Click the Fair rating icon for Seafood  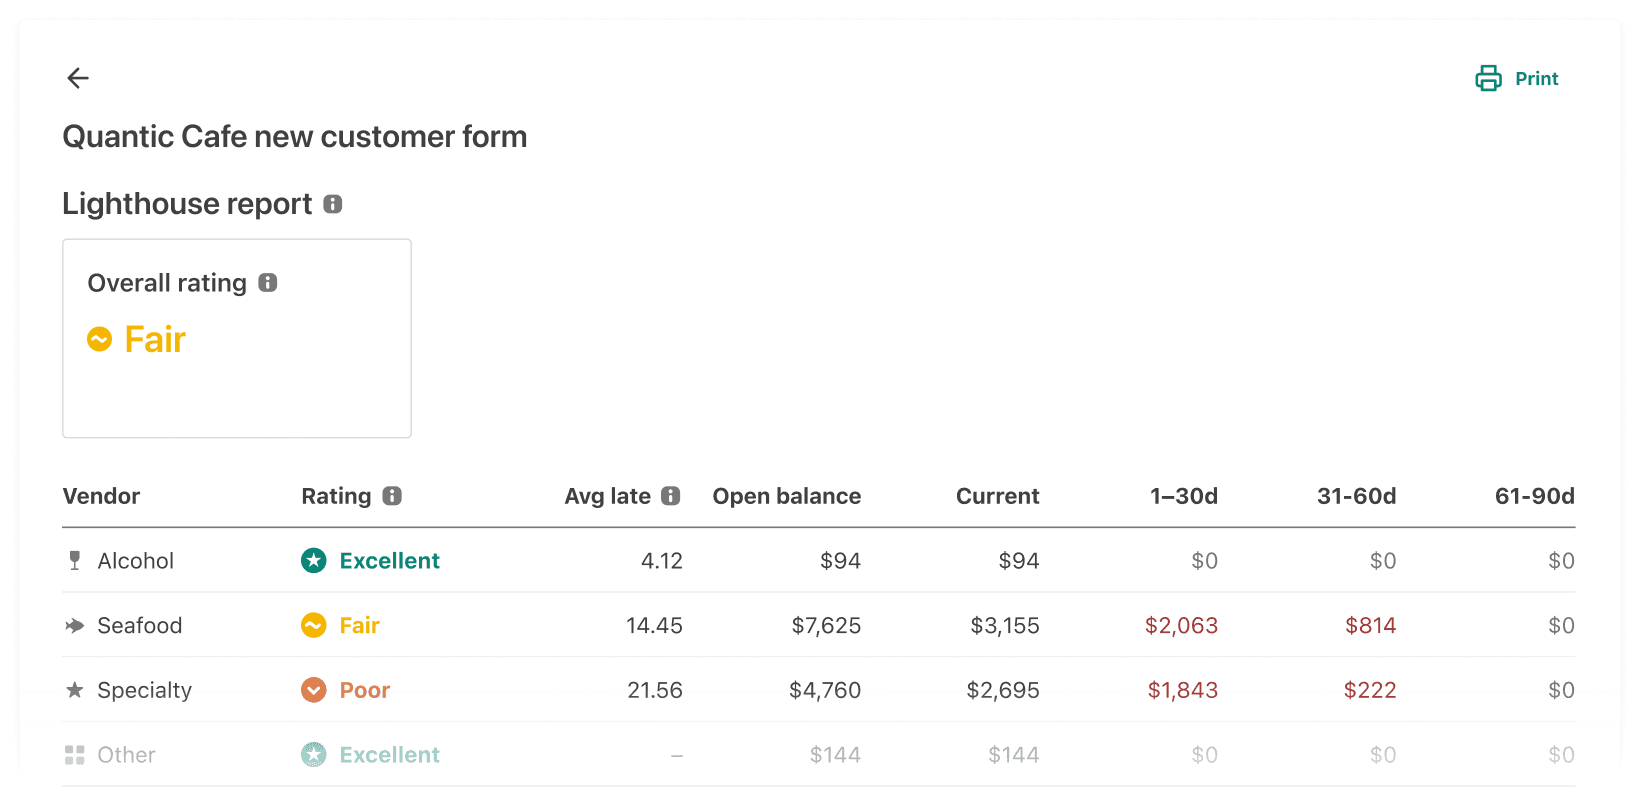pos(314,626)
